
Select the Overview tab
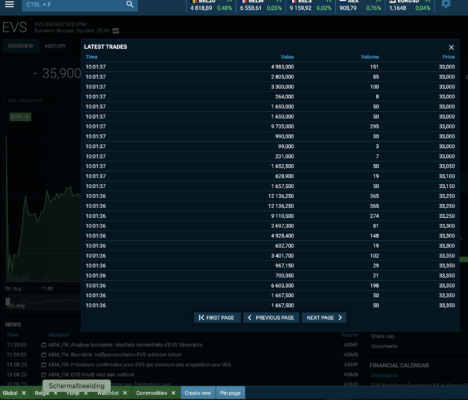pyautogui.click(x=21, y=46)
